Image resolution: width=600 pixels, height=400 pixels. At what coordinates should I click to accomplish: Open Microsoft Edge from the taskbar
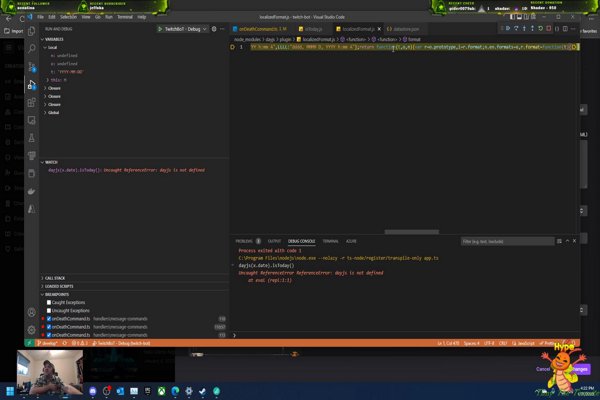click(x=175, y=391)
